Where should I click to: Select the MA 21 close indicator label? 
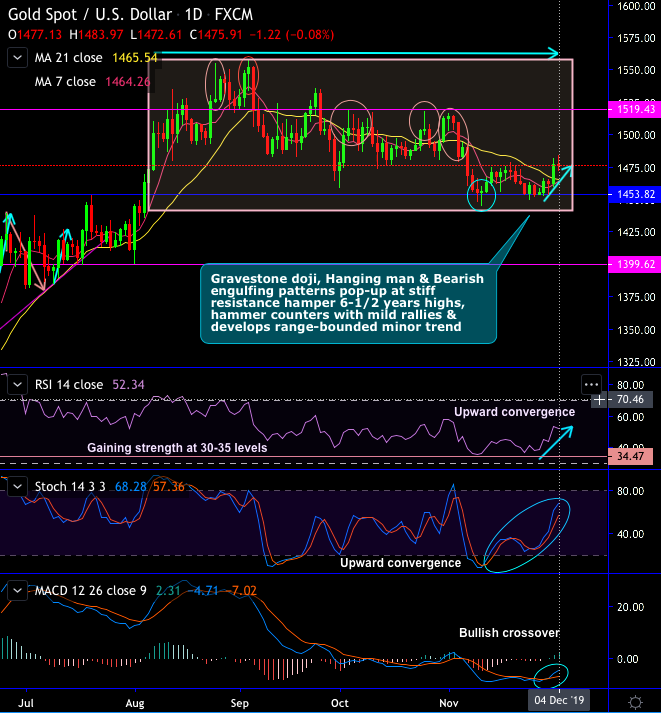[69, 58]
